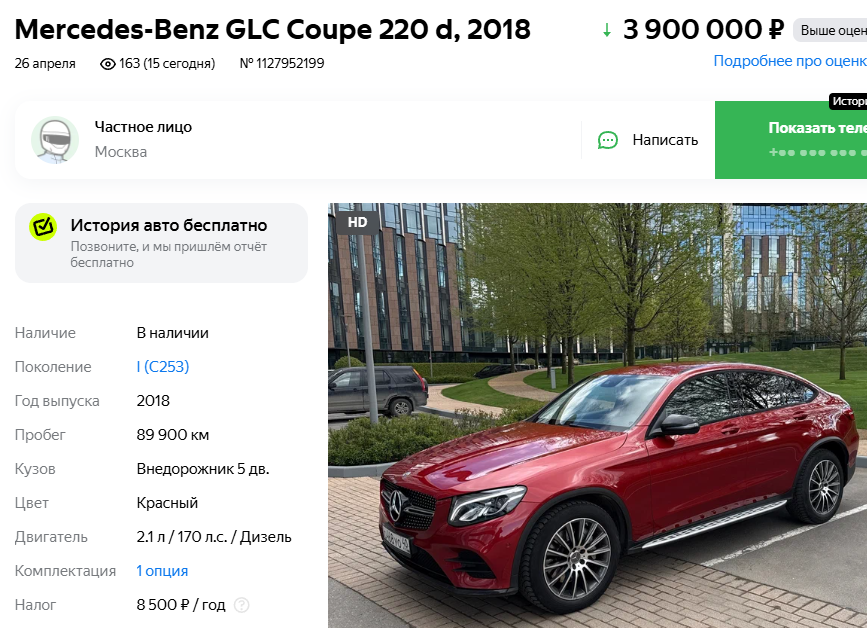Open the '1 опция' configuration link
The image size is (867, 628).
[162, 571]
